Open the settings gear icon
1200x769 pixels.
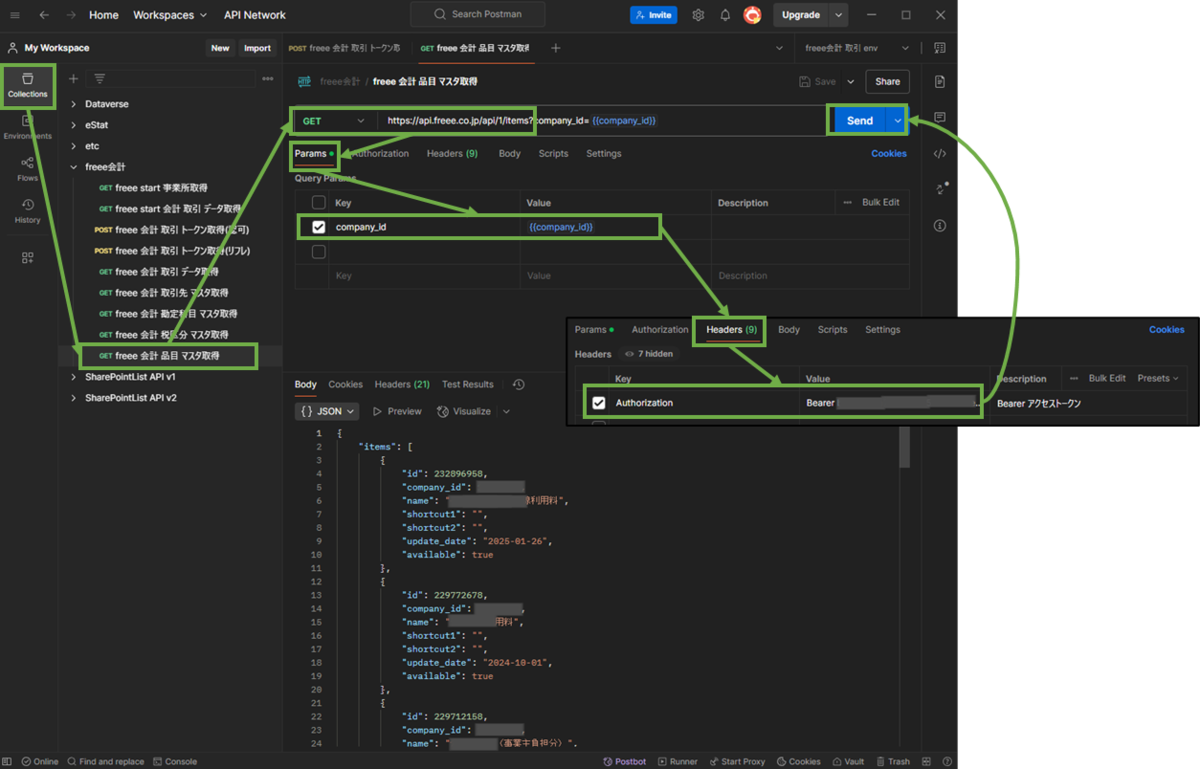coord(698,15)
